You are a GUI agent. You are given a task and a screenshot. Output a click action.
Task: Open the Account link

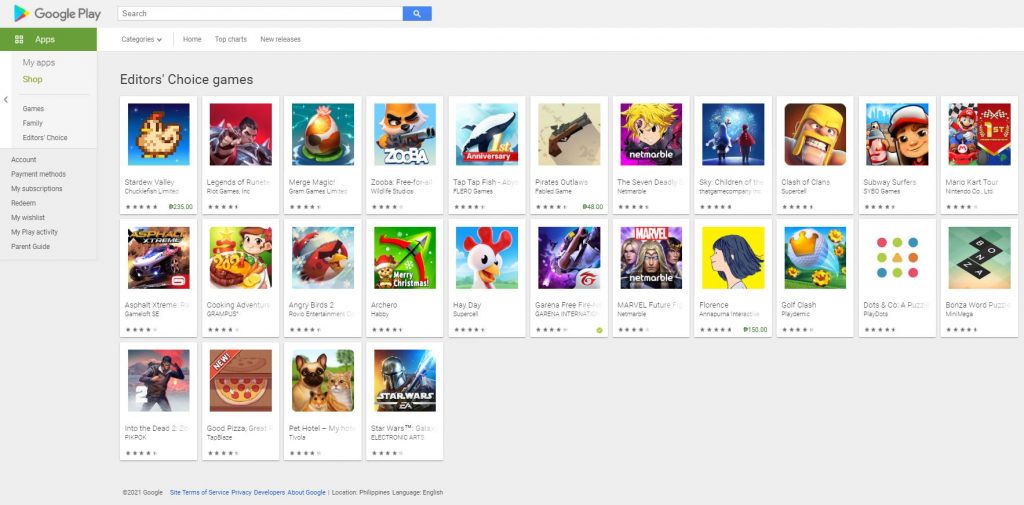(24, 159)
